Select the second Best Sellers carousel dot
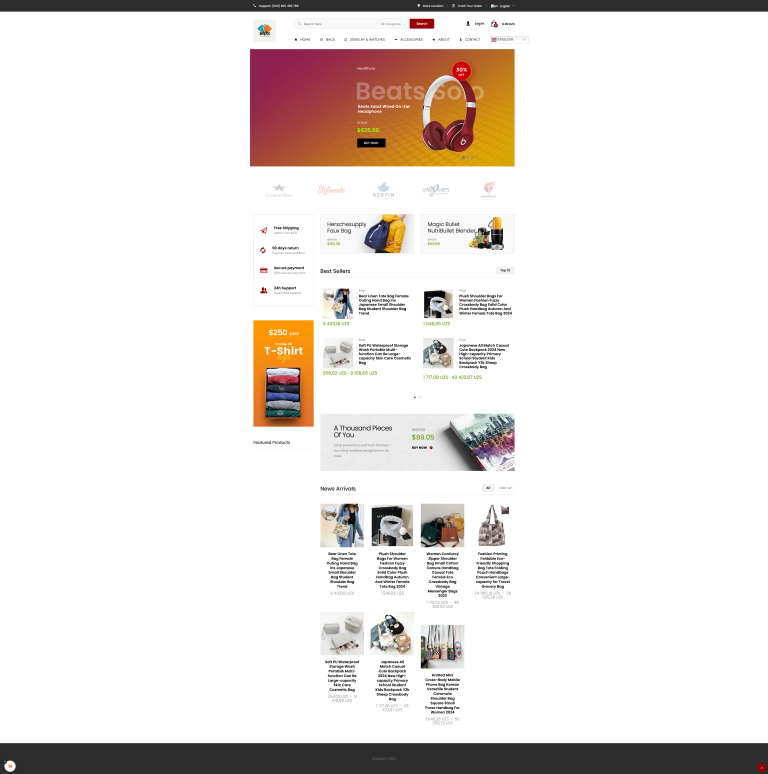Screen dimensions: 768x774 pos(420,397)
